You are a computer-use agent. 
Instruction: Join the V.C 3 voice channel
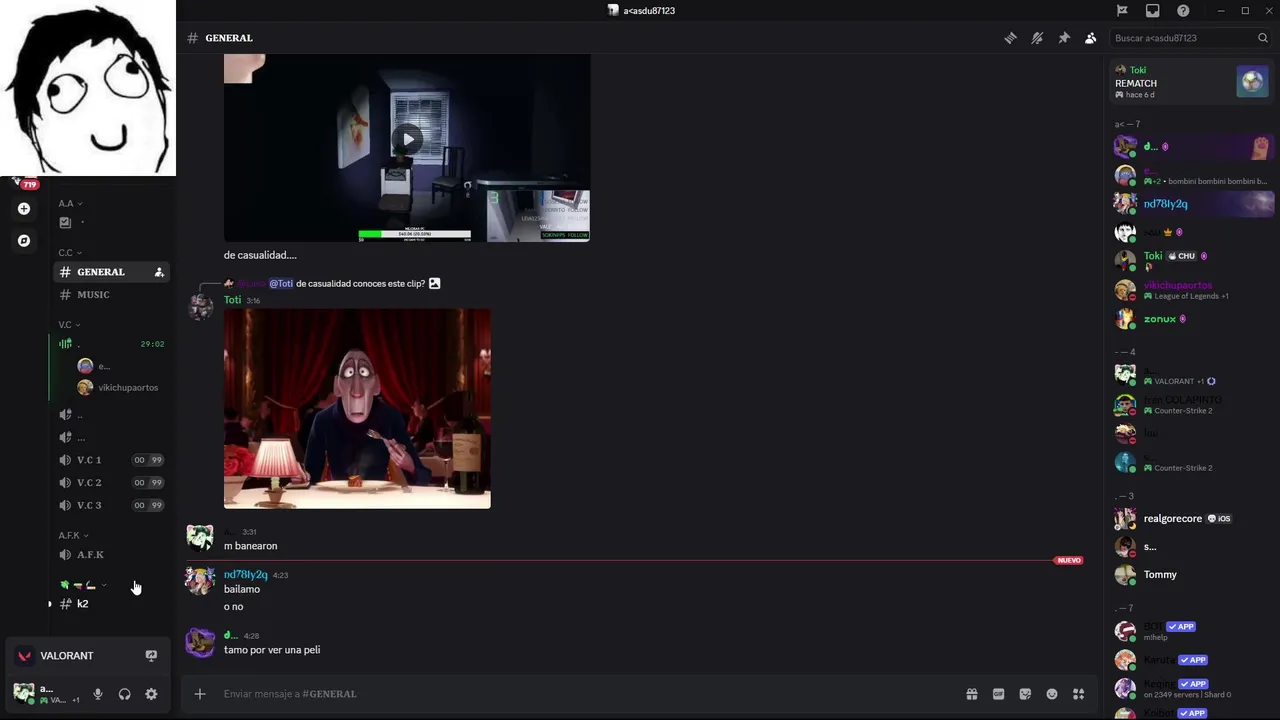111,505
